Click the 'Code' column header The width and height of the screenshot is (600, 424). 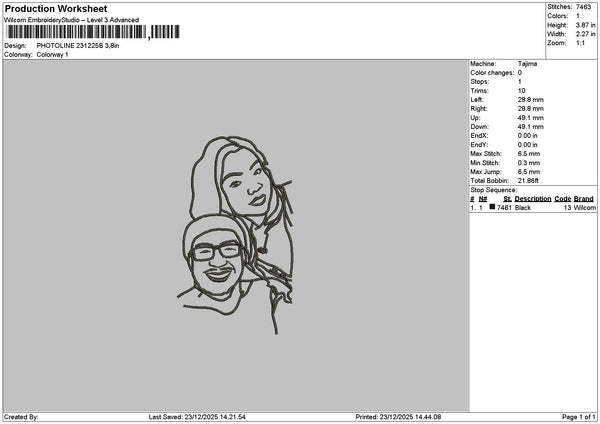click(562, 199)
